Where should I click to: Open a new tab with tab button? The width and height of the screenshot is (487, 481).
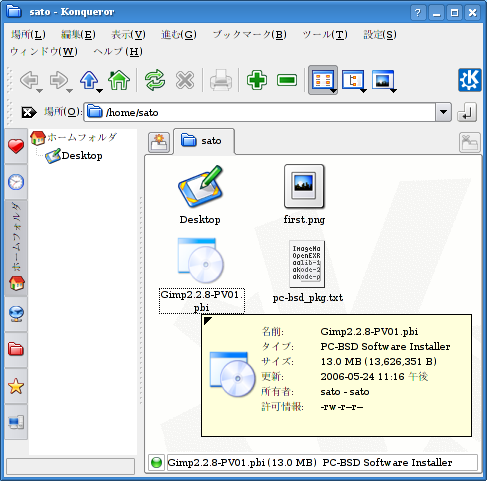click(159, 142)
